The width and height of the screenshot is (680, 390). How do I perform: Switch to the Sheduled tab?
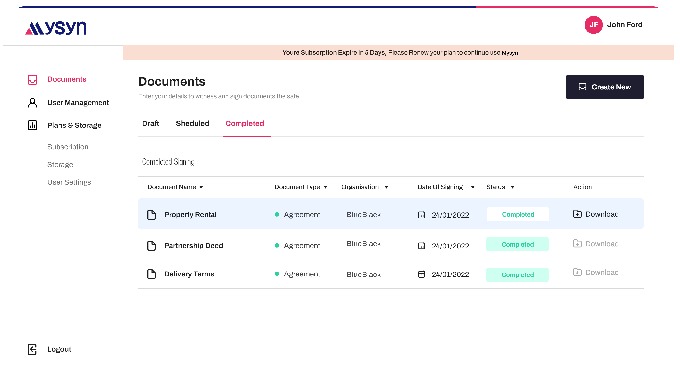[192, 123]
